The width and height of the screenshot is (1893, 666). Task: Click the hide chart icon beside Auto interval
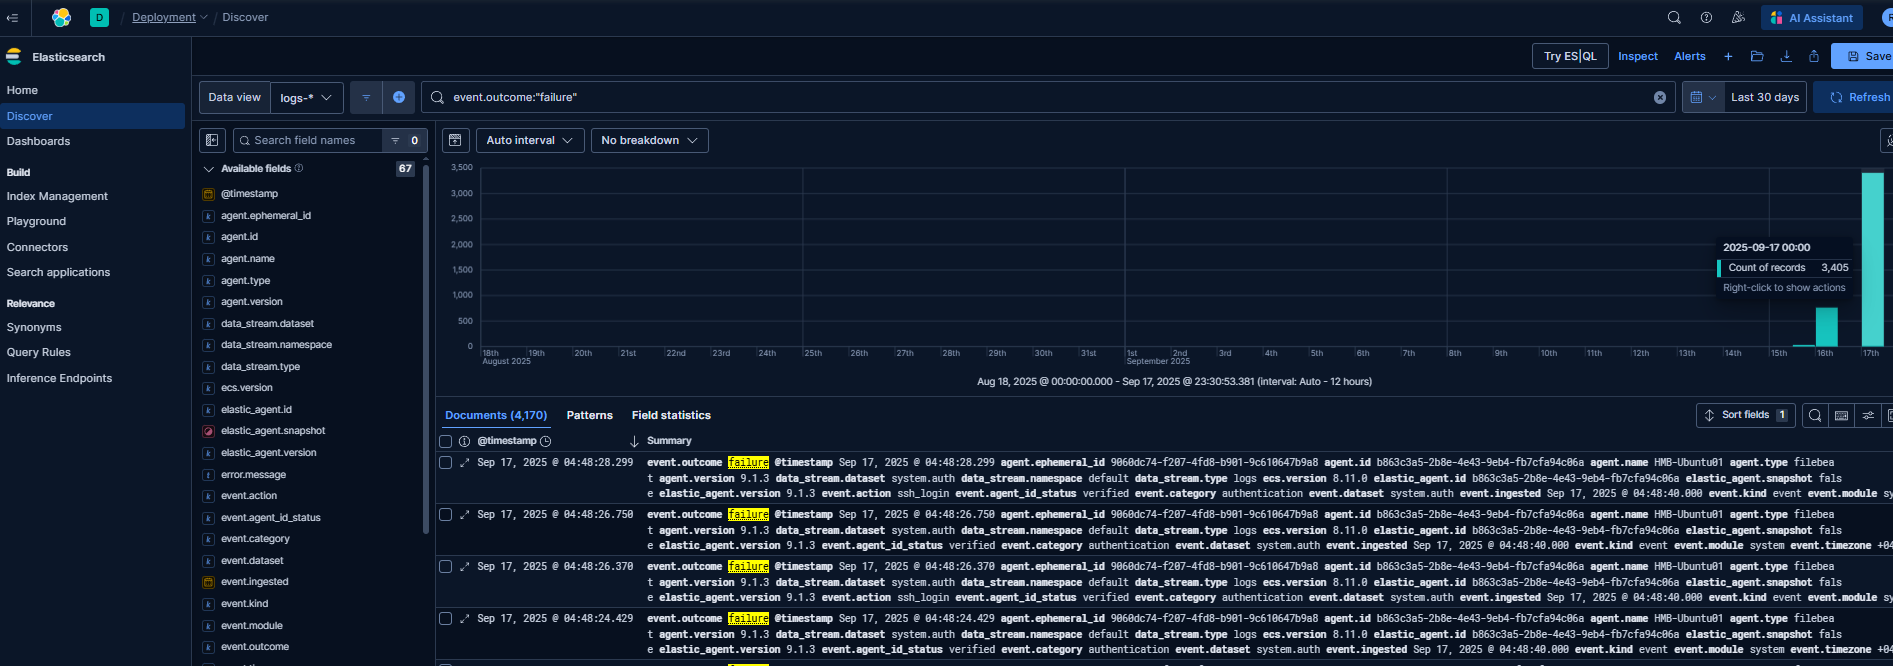tap(455, 140)
